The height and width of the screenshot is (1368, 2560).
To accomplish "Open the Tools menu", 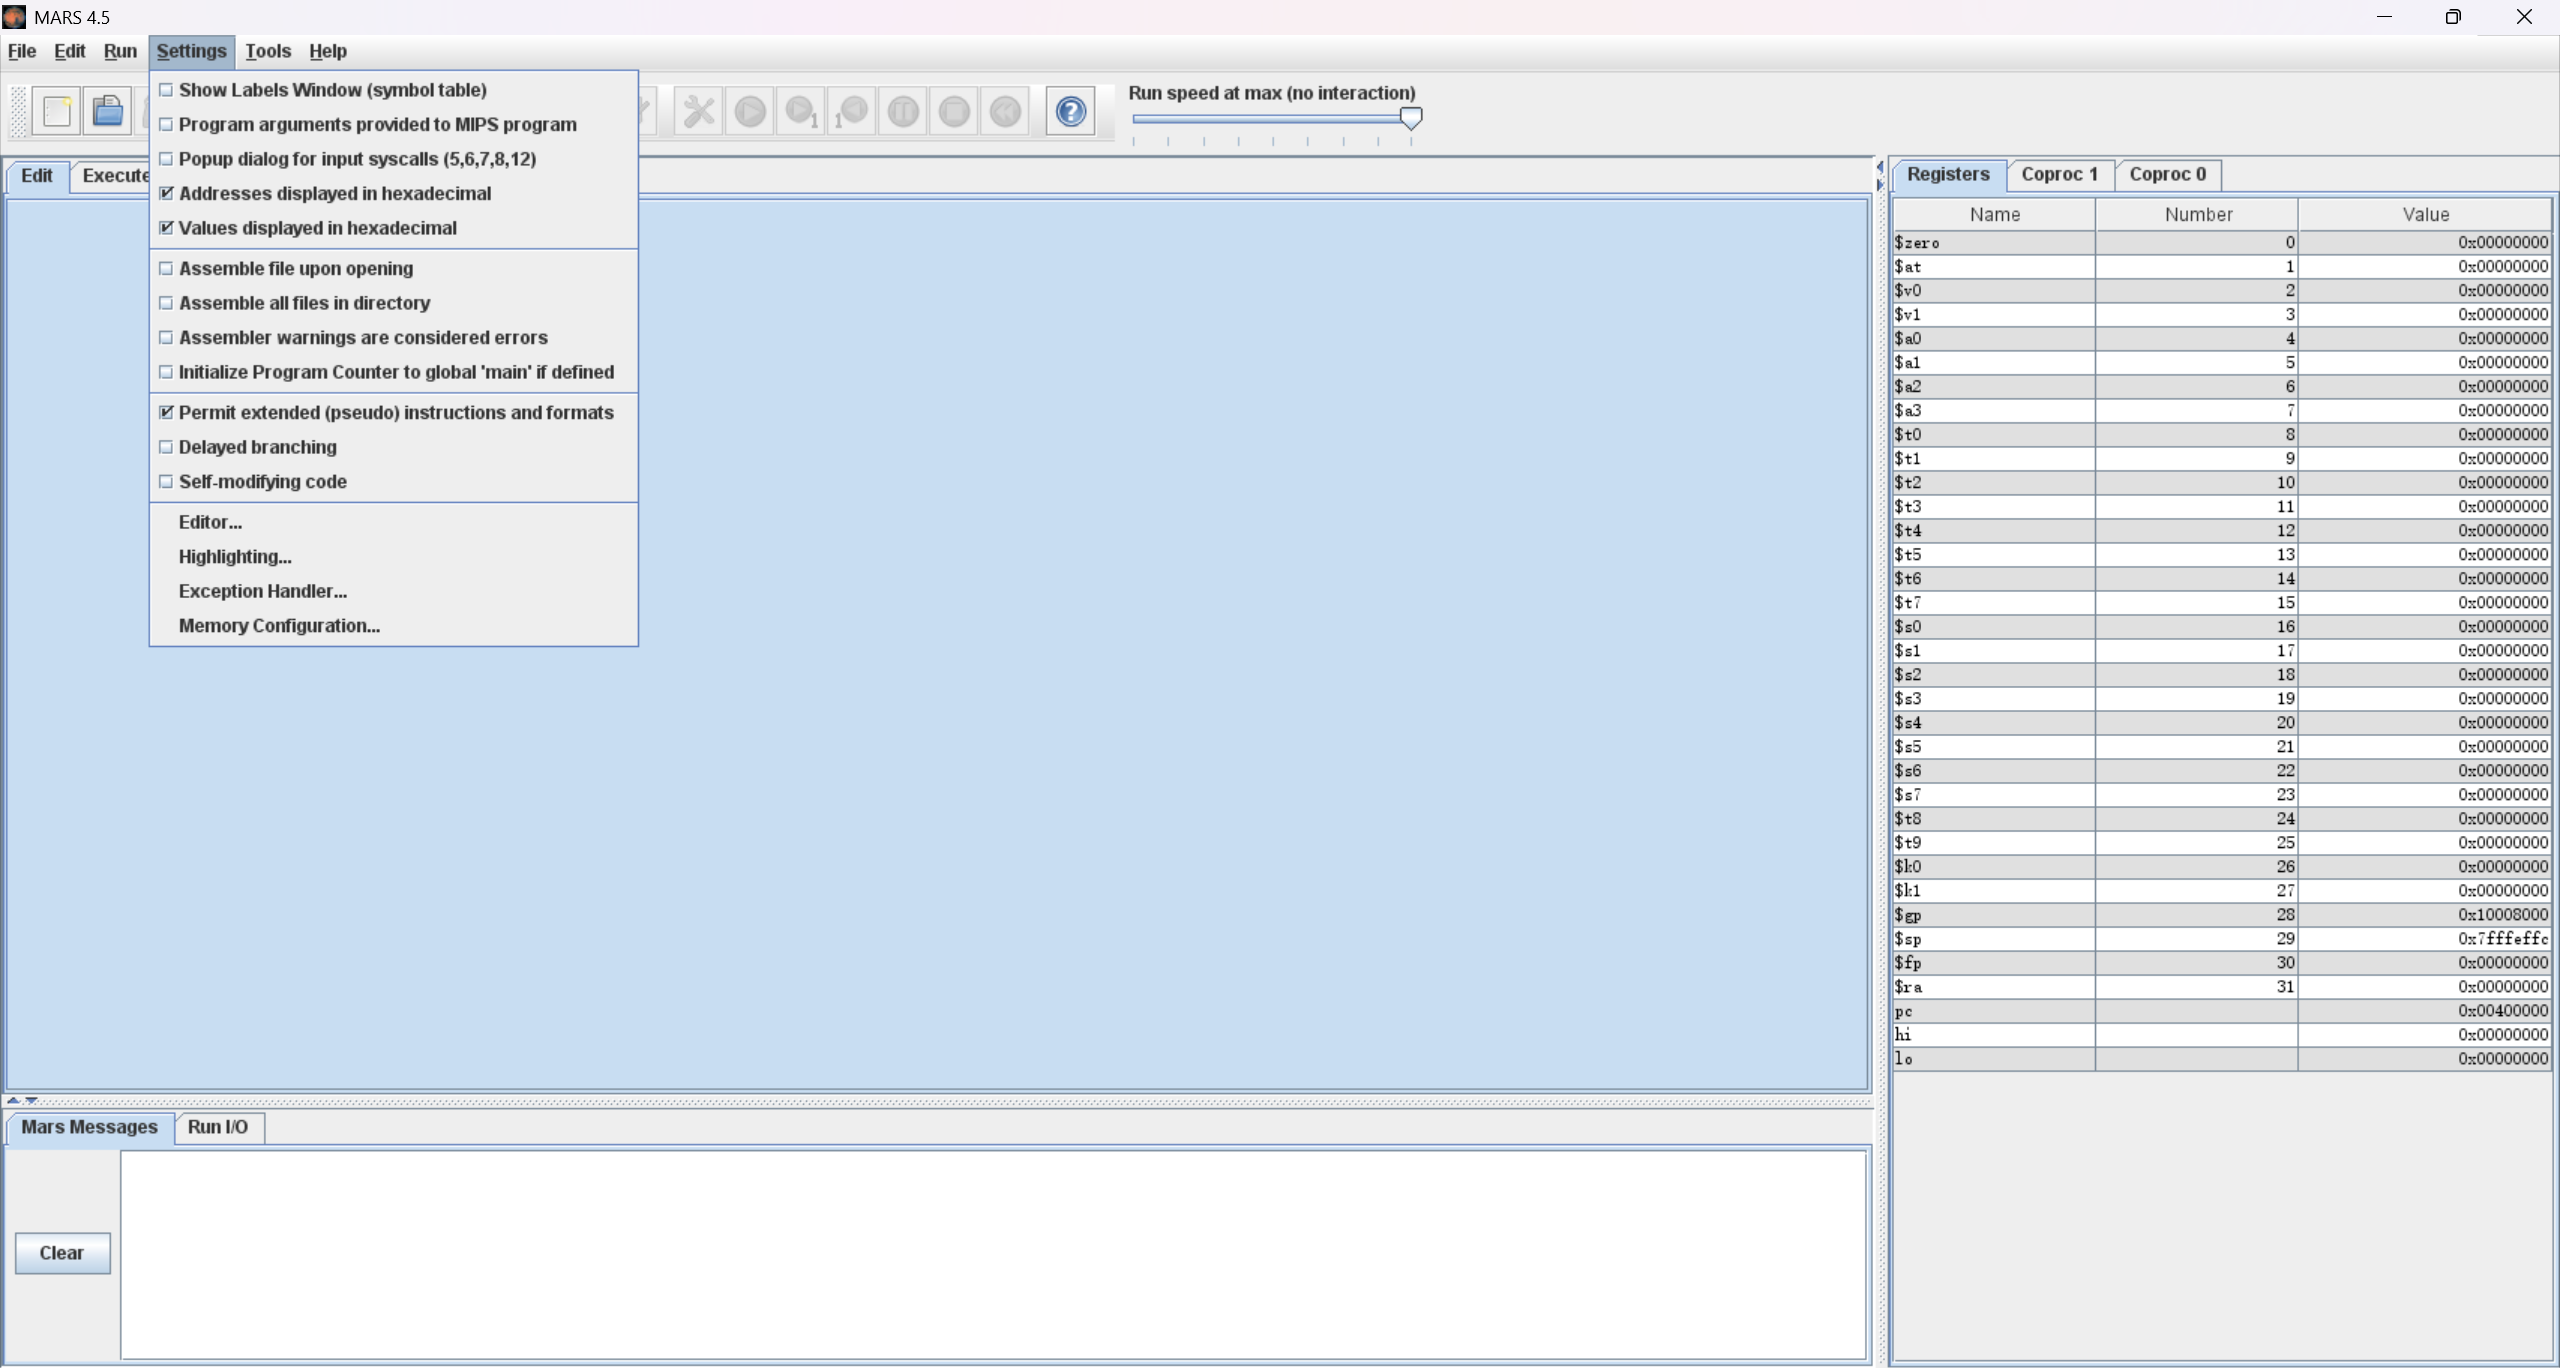I will [268, 51].
